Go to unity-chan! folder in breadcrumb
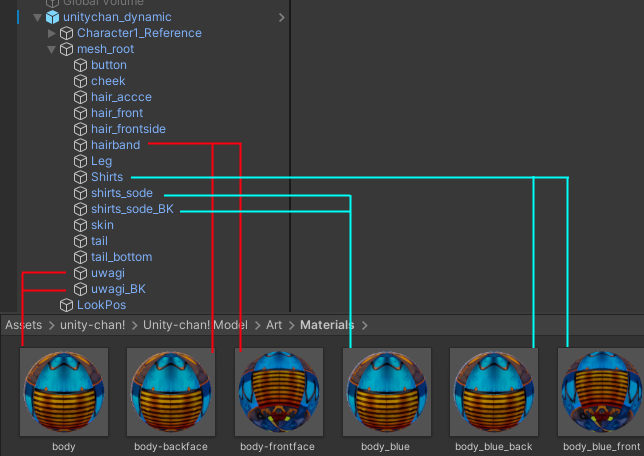The image size is (644, 456). (92, 325)
